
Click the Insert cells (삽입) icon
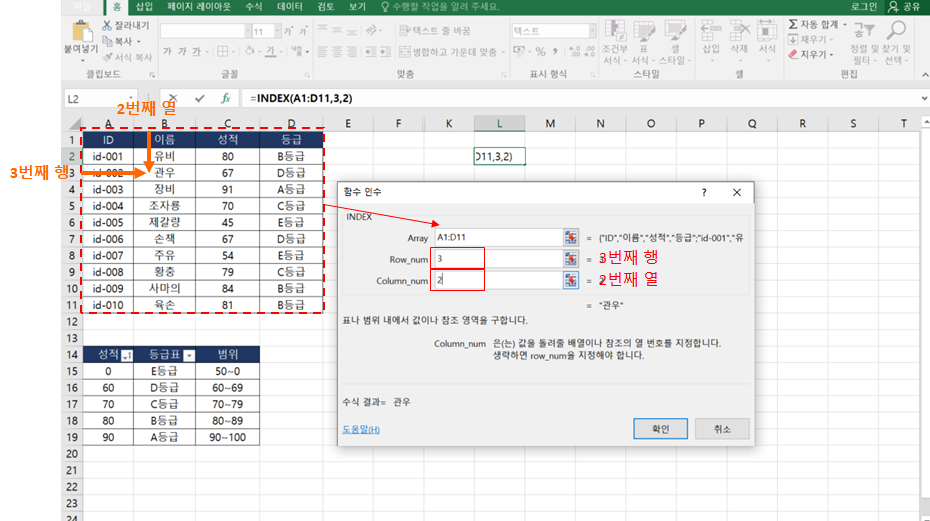point(711,31)
